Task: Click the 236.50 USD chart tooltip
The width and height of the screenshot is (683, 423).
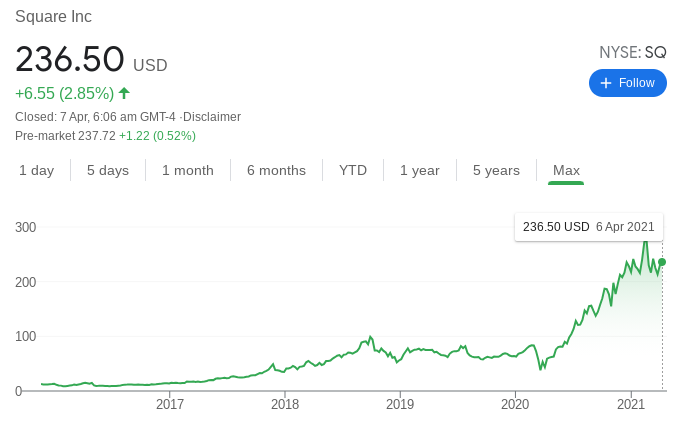Action: (588, 227)
